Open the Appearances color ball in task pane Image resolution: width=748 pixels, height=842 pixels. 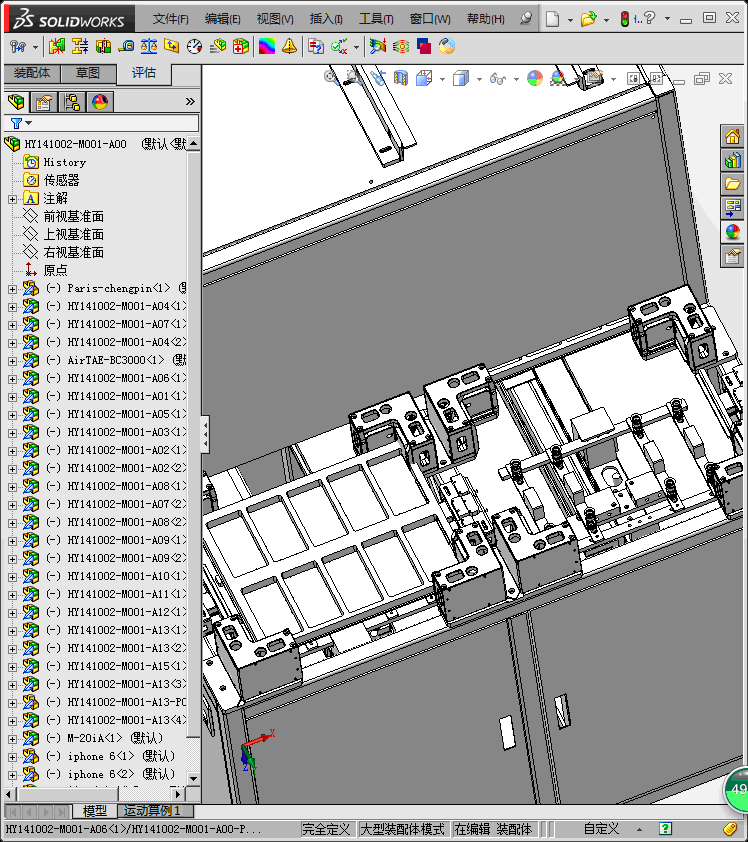[x=733, y=232]
